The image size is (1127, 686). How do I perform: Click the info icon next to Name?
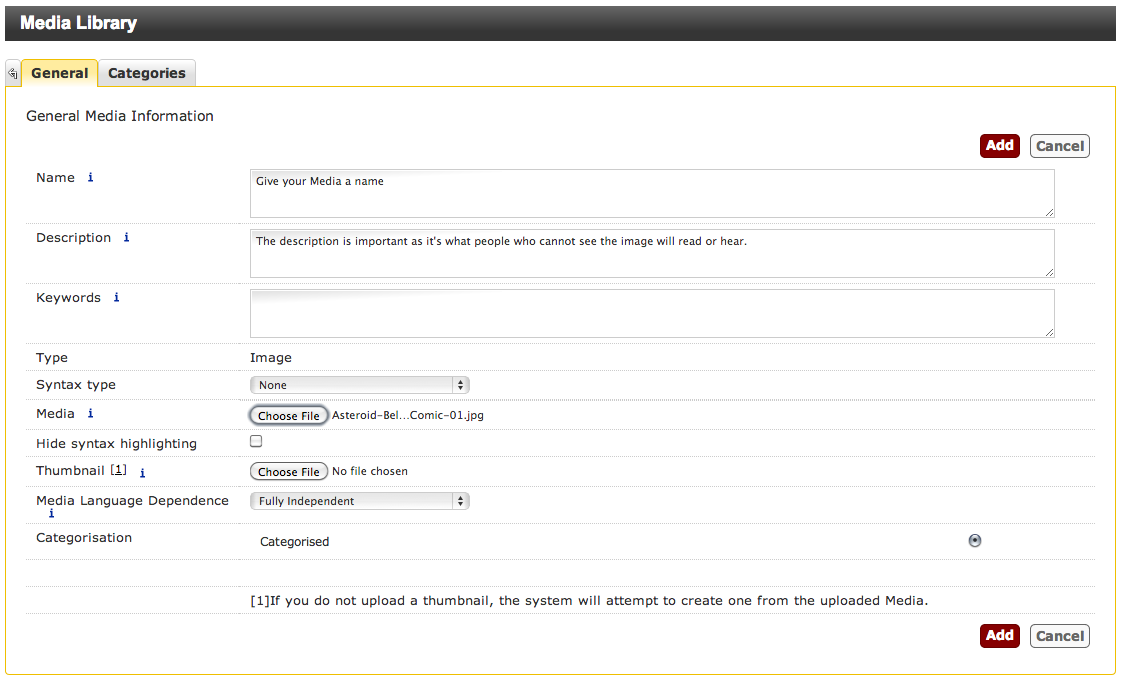90,178
